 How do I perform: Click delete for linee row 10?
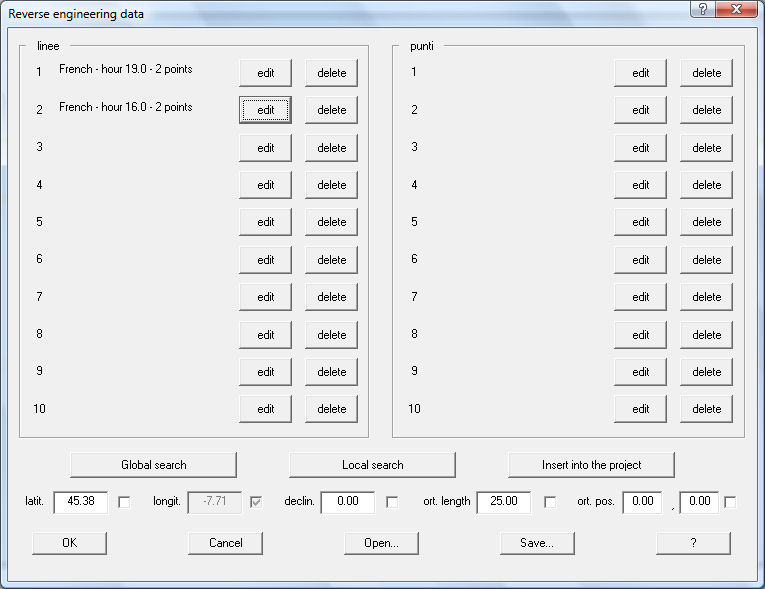click(331, 409)
